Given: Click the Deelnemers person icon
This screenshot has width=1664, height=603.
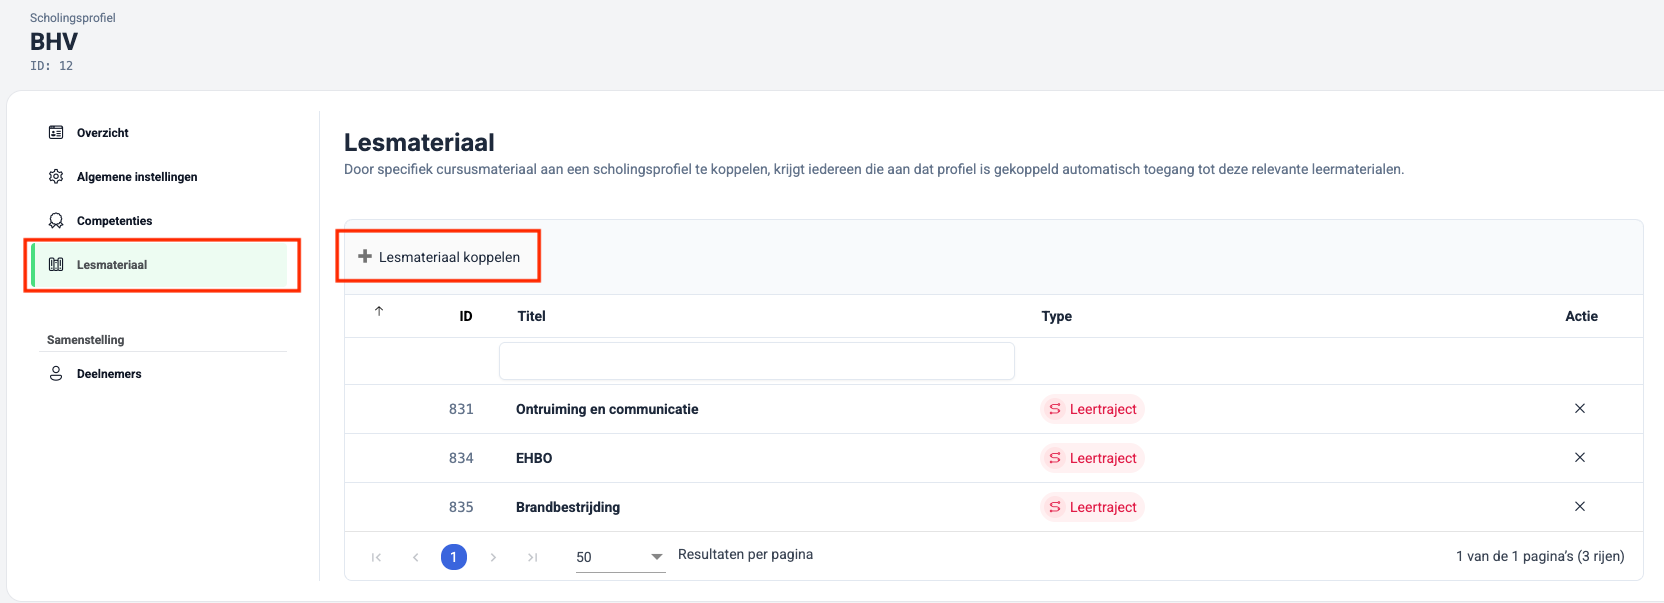Looking at the screenshot, I should click(56, 374).
